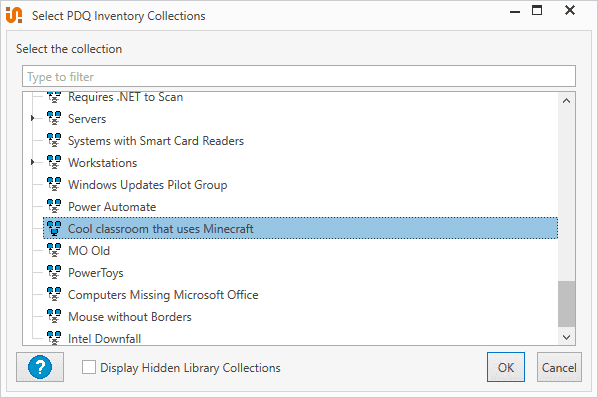598x398 pixels.
Task: Select the Requires .NET to Scan collection
Action: 125,97
